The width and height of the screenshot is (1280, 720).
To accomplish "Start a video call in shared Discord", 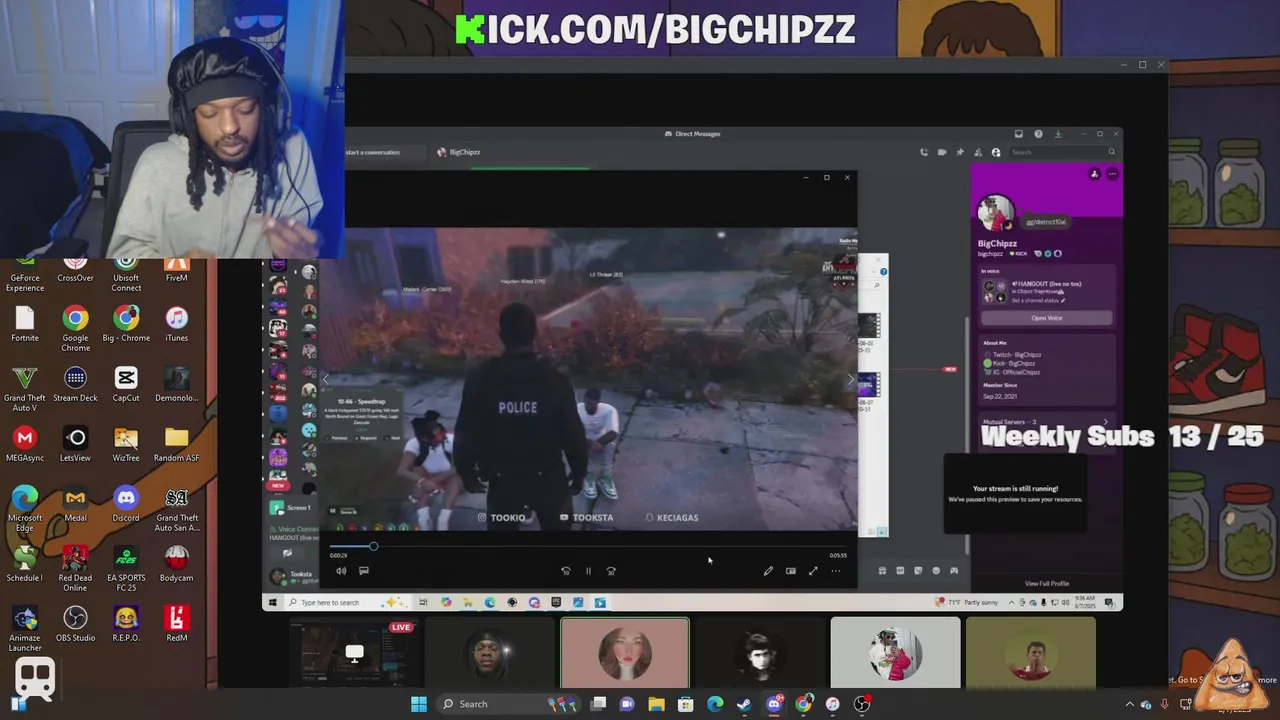I will click(942, 152).
